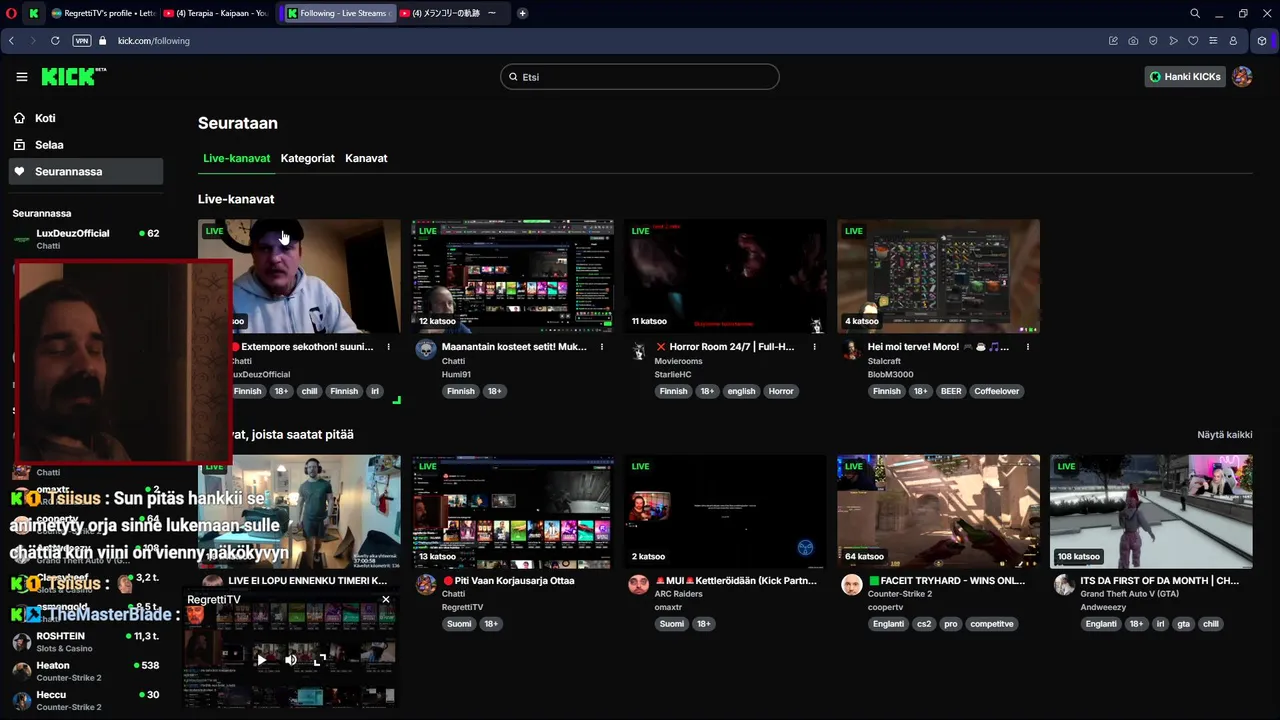
Task: Open options menu for Extempore sekothon stream
Action: pyautogui.click(x=389, y=347)
